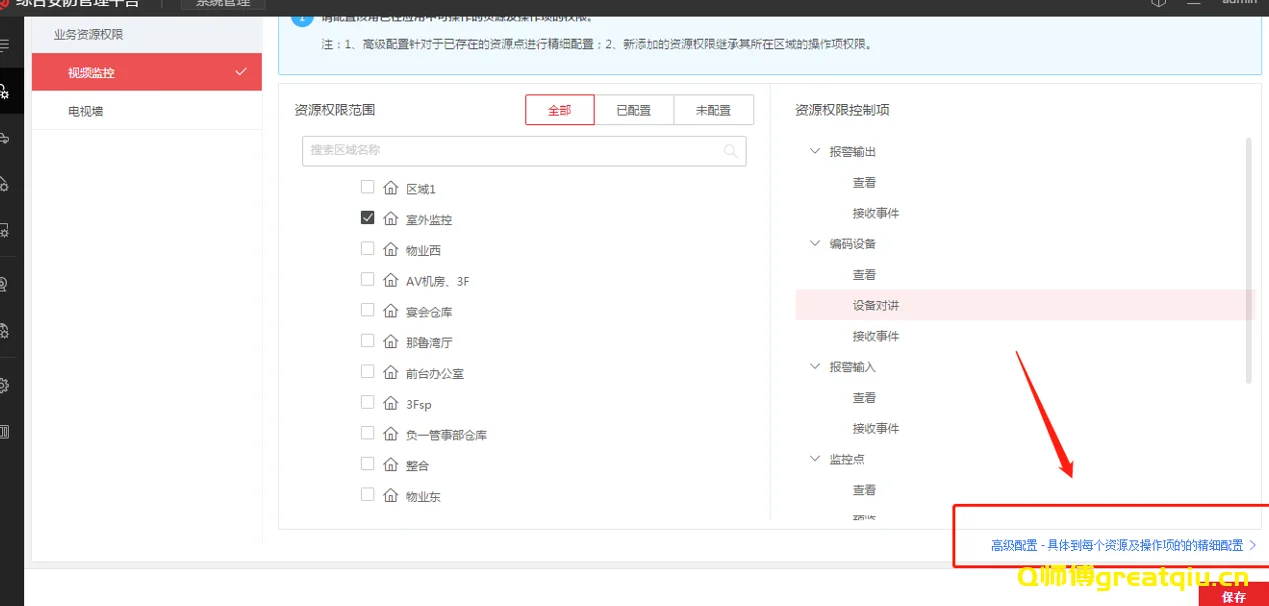
Task: Enable the 前台办公室 checkbox
Action: [368, 372]
